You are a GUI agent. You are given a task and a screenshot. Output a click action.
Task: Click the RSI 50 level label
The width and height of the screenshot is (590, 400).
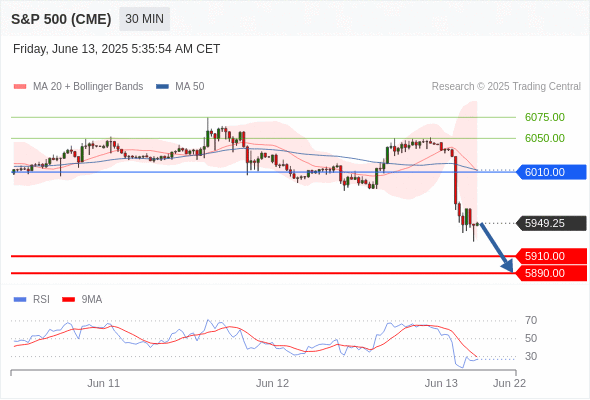click(531, 338)
